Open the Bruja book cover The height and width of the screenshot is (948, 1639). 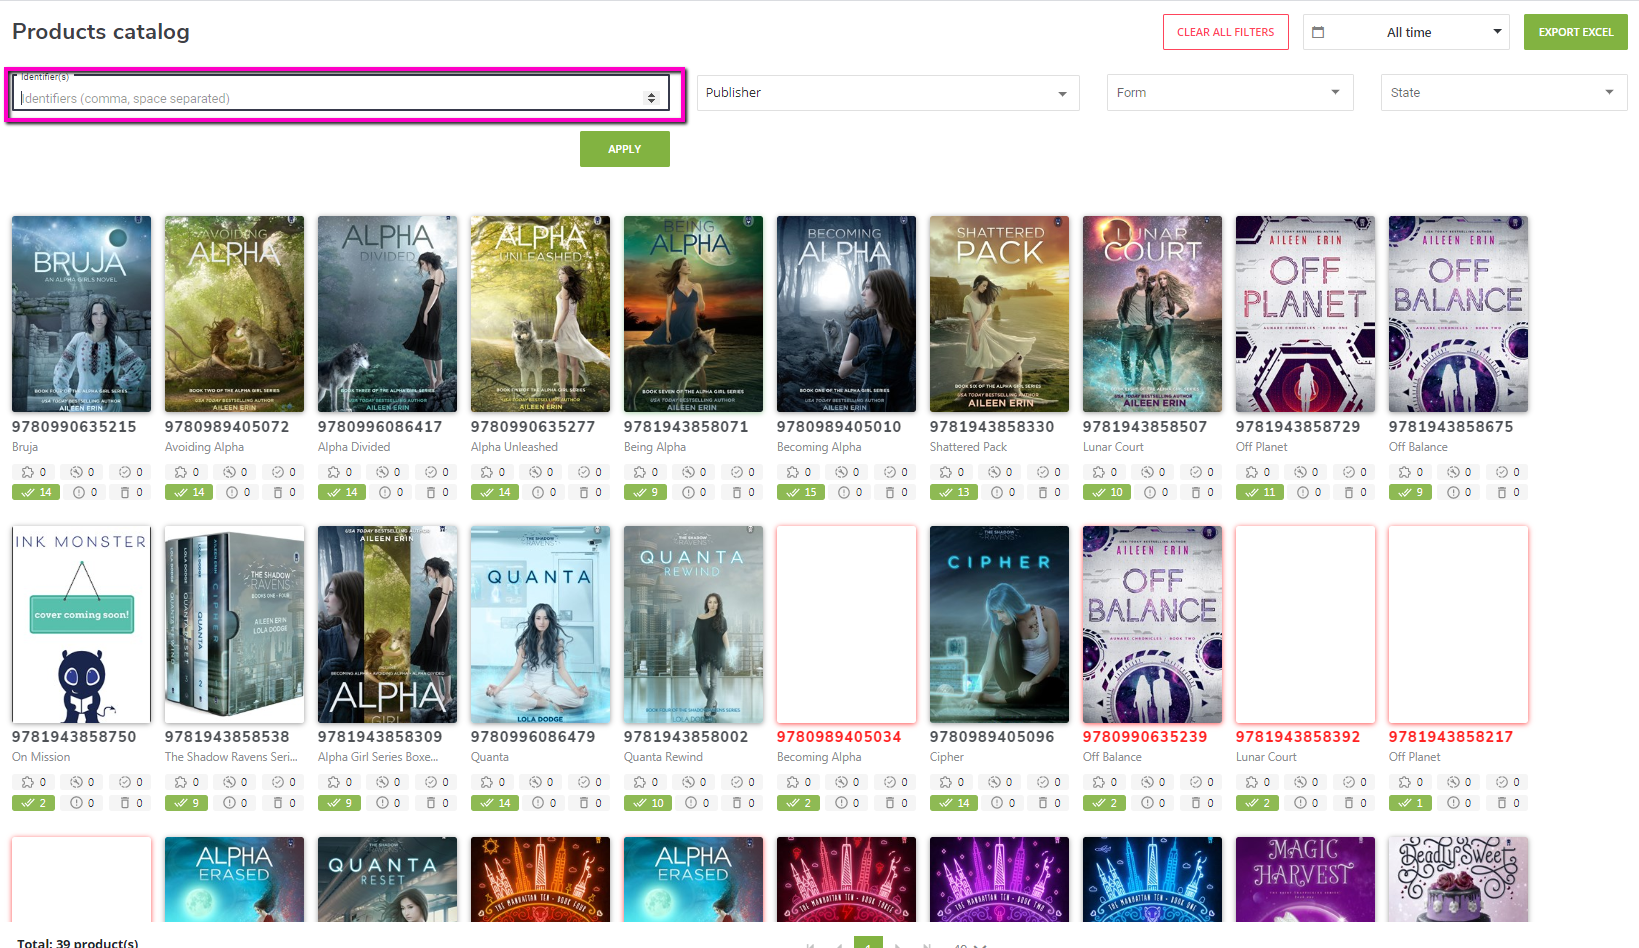point(81,314)
